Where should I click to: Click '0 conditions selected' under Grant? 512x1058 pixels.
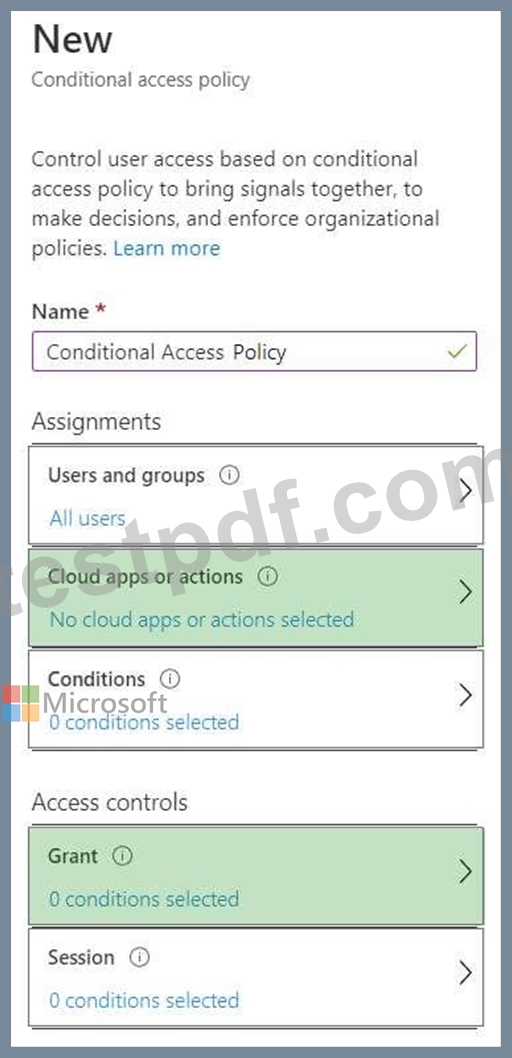coord(144,899)
